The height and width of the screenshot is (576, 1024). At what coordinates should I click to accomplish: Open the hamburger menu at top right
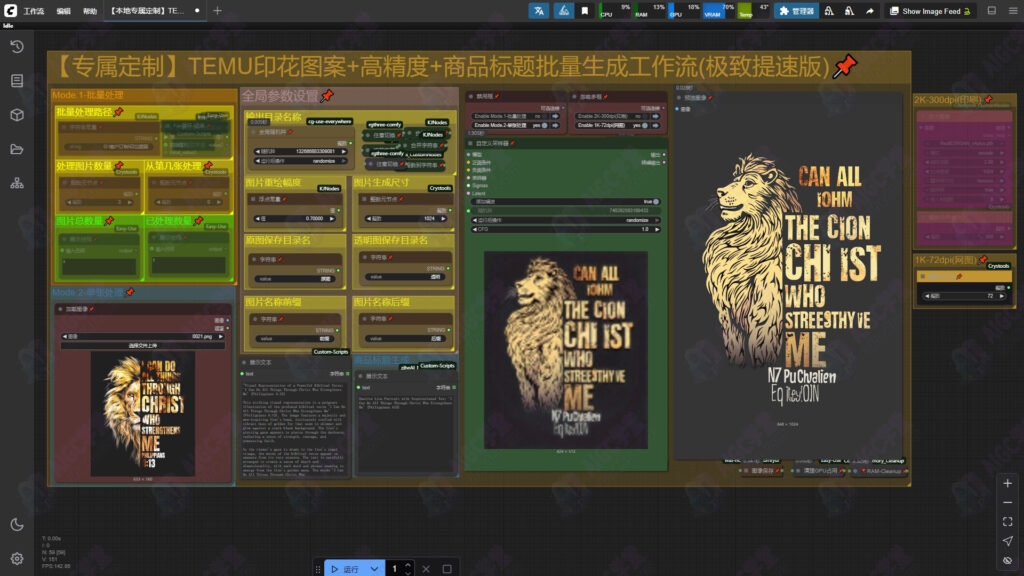click(1013, 10)
